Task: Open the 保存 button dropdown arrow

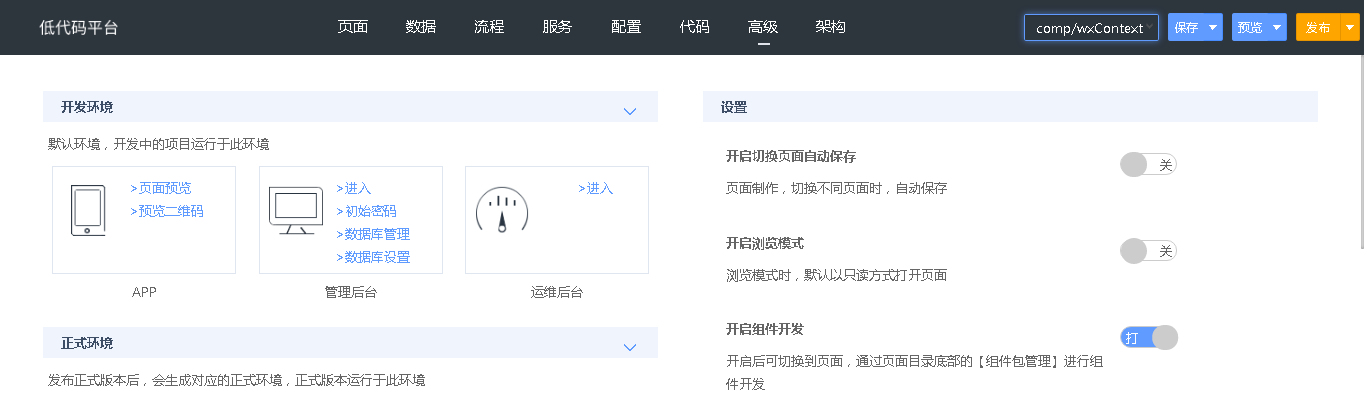Action: [1213, 27]
